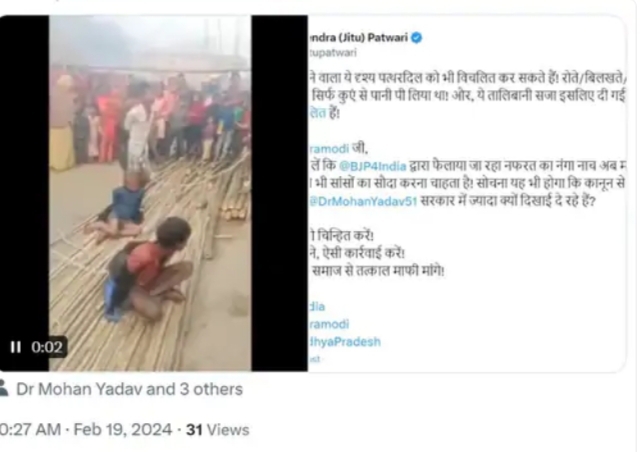Click the small gray text under dhyaPradesh
The image size is (640, 452).
[314, 359]
